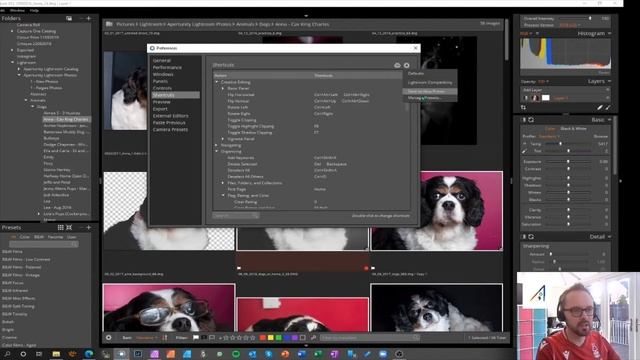Image resolution: width=640 pixels, height=360 pixels.
Task: Open the Camera Presets preferences tab
Action: point(170,129)
